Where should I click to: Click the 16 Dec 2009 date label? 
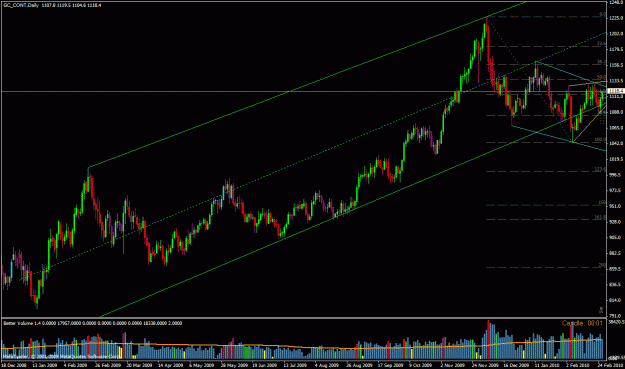[x=515, y=365]
